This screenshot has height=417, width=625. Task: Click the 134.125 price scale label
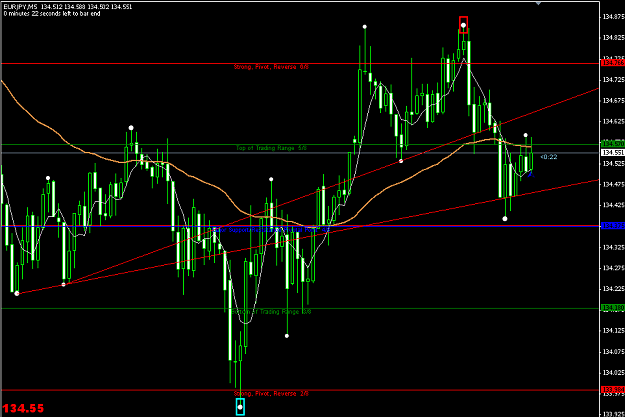tap(613, 330)
